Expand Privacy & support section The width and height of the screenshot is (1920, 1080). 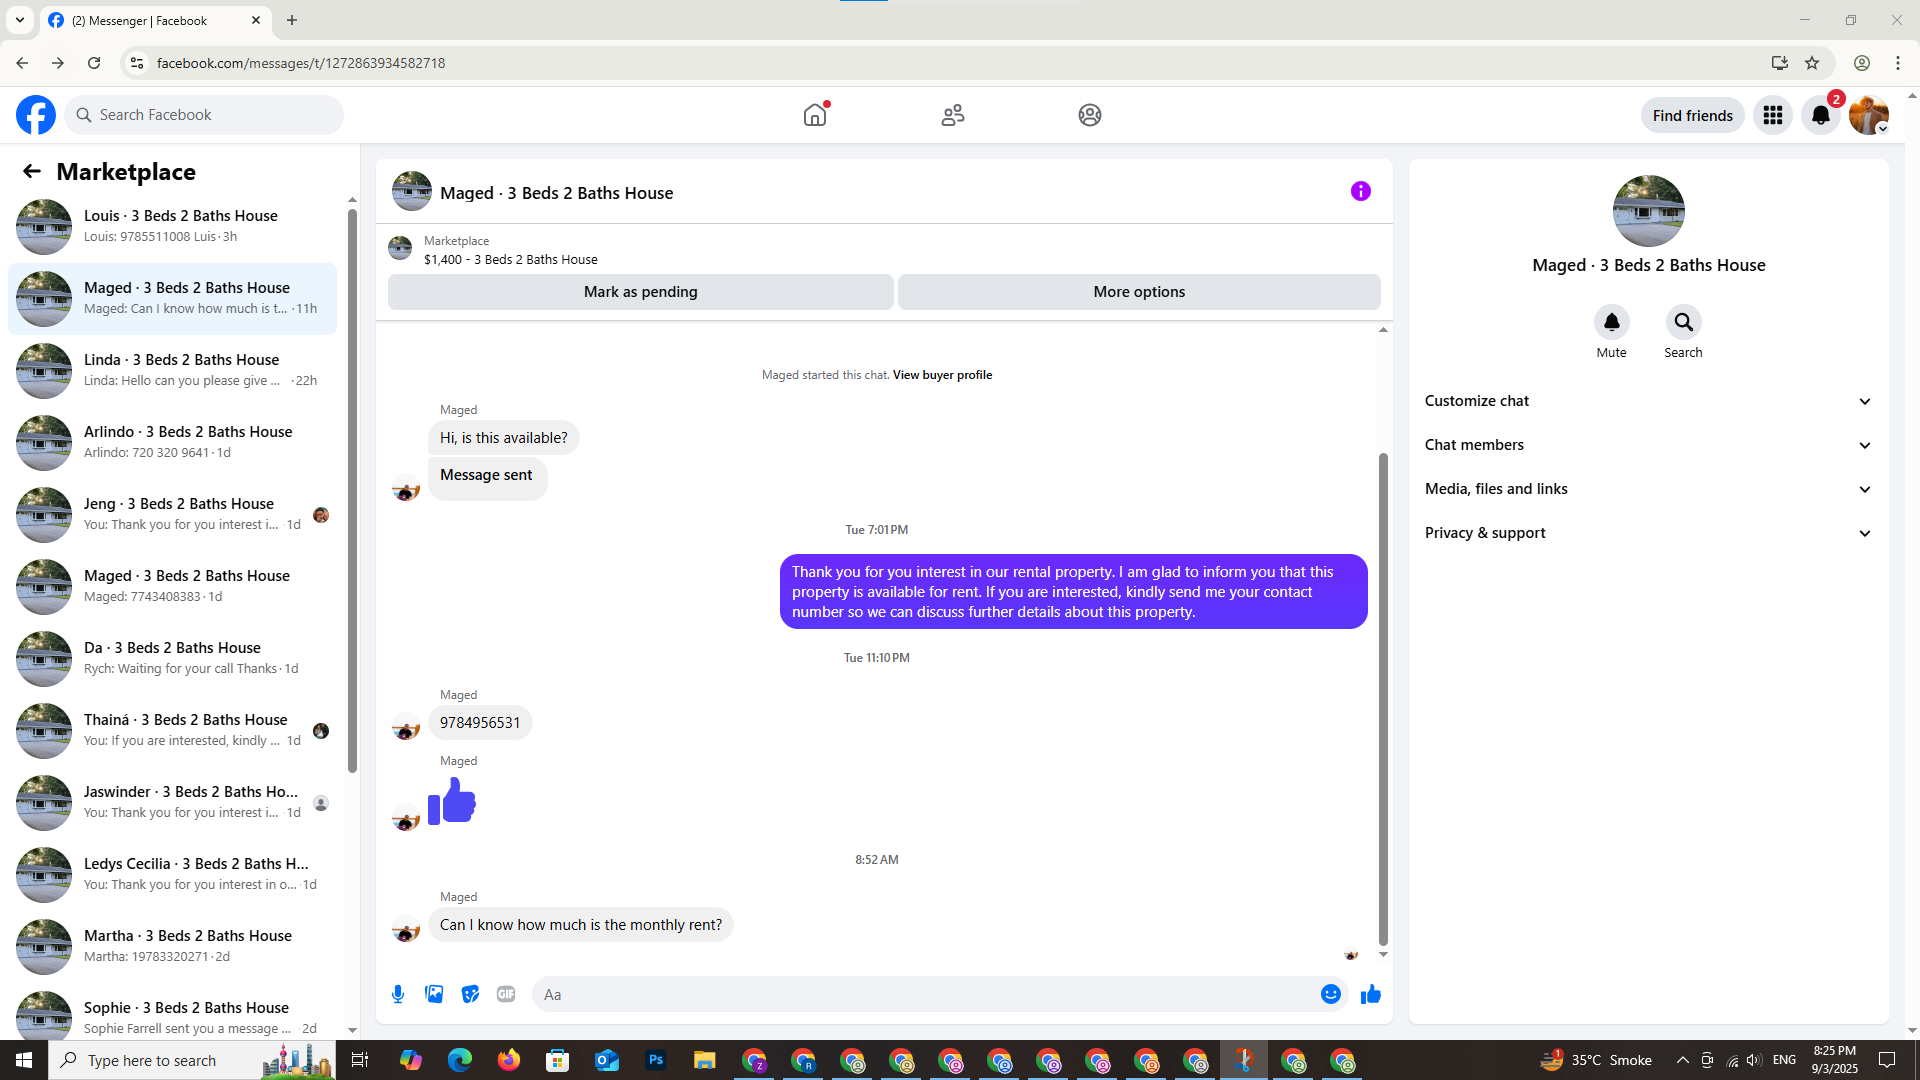(x=1648, y=533)
